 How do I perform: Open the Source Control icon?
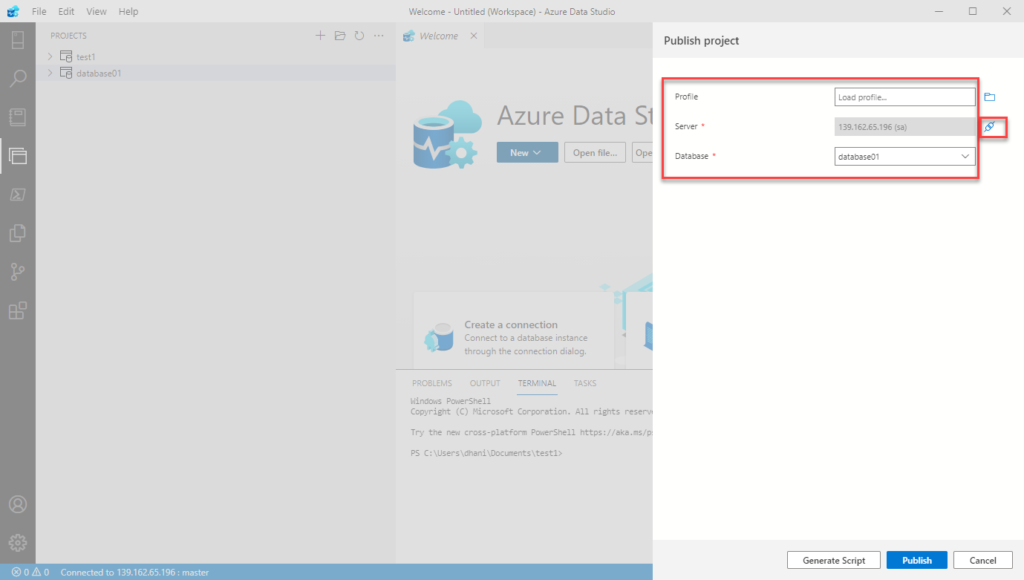click(18, 272)
